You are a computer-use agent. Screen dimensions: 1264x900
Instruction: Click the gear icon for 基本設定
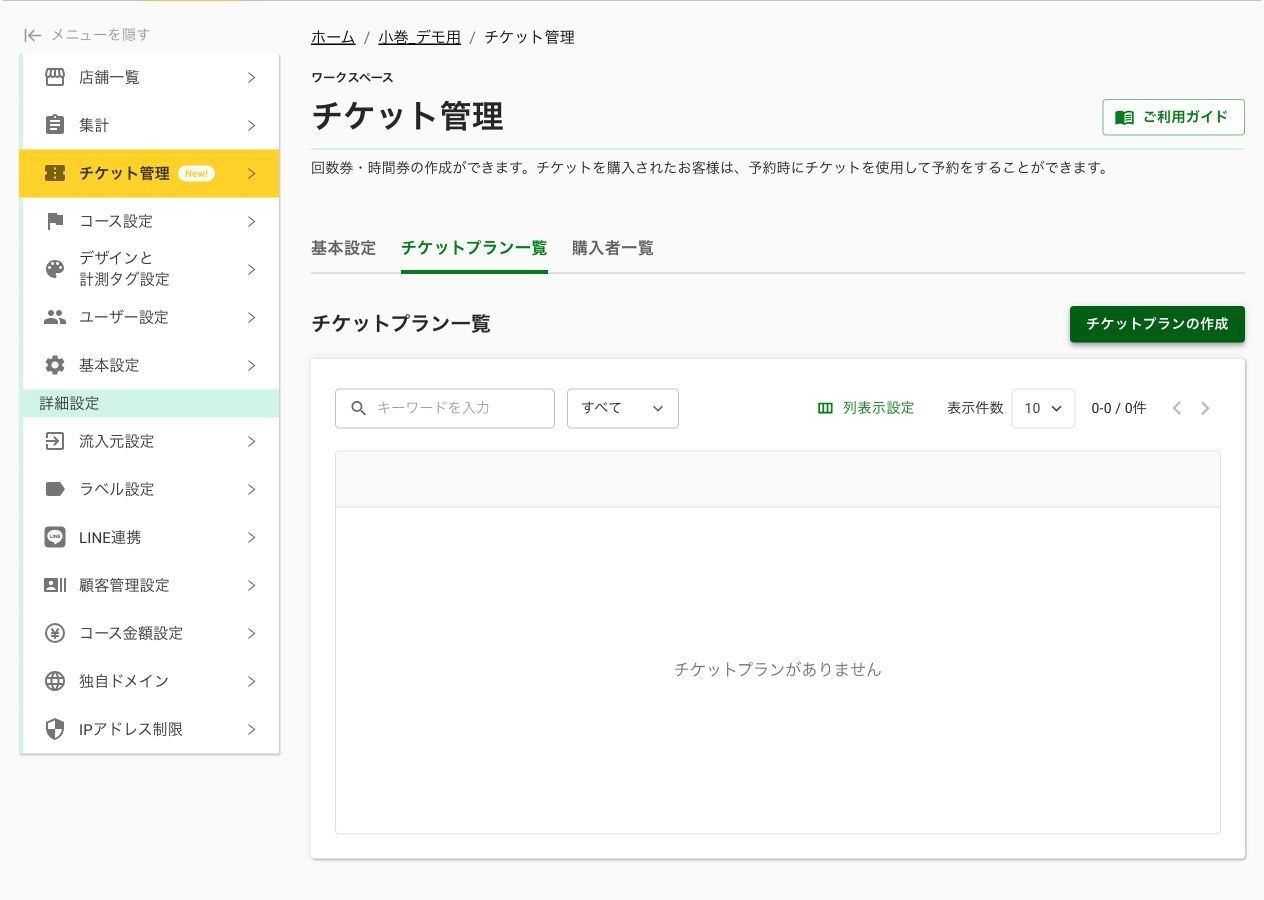(55, 365)
